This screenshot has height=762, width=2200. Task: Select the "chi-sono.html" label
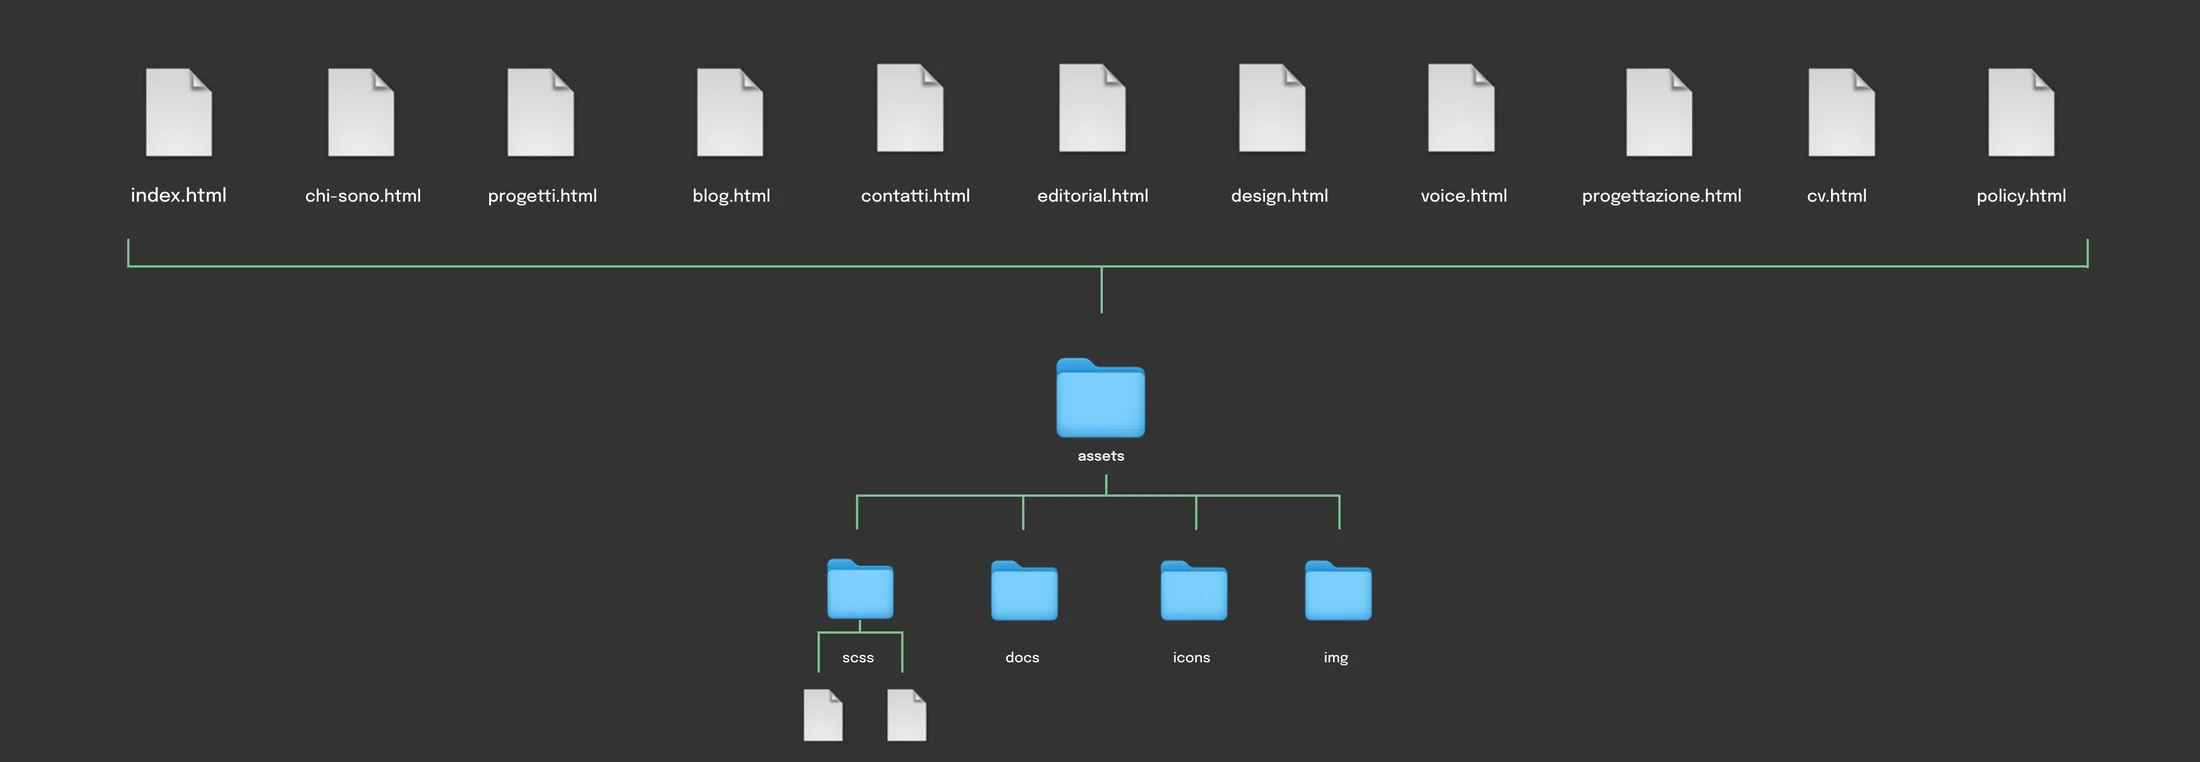coord(363,196)
